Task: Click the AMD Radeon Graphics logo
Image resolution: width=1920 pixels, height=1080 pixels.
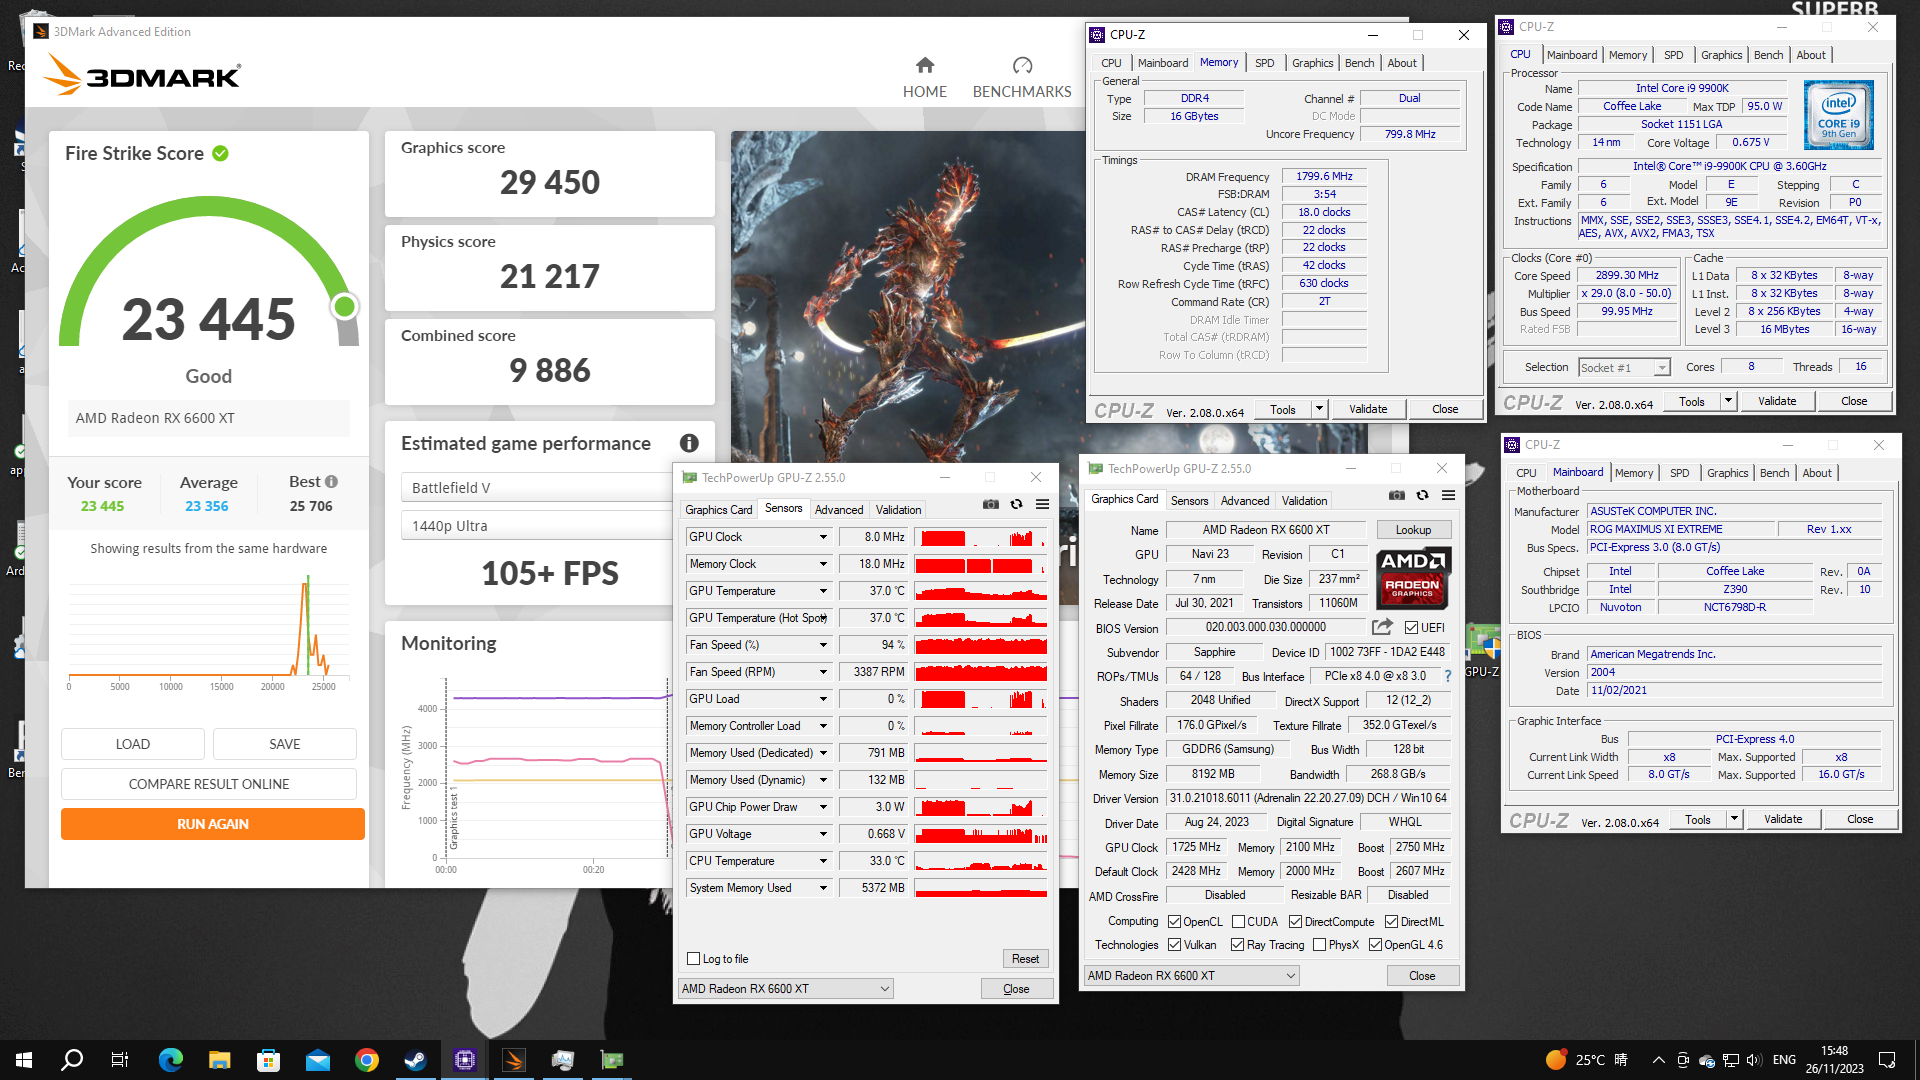Action: pos(1413,578)
